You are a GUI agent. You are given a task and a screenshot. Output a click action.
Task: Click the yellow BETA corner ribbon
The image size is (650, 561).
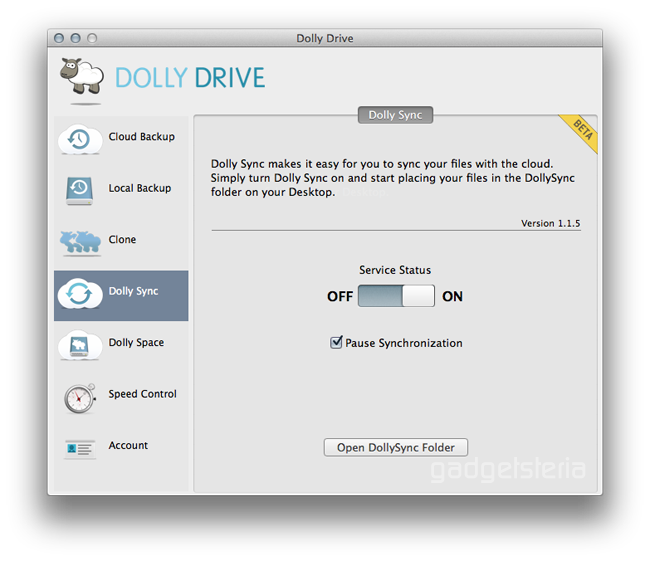(x=580, y=132)
